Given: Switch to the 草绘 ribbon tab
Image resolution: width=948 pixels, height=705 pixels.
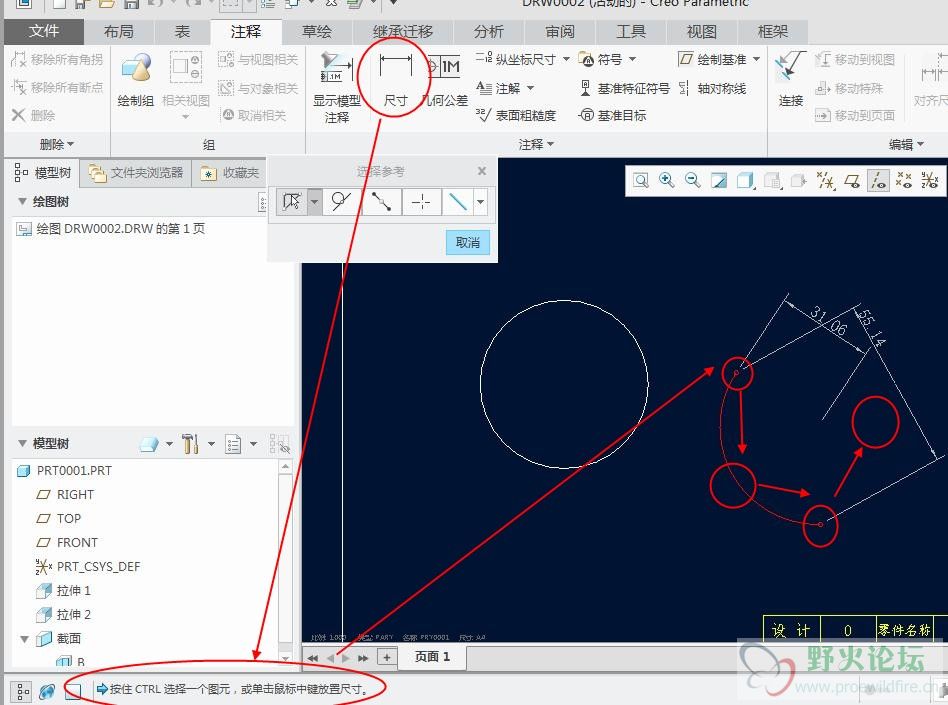Looking at the screenshot, I should [317, 31].
